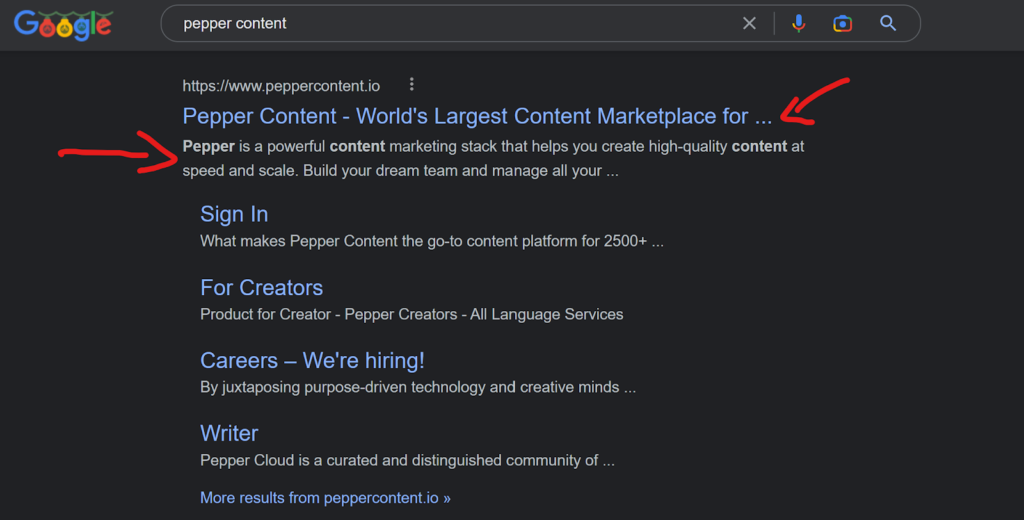Viewport: 1024px width, 520px height.
Task: Click into the 'pepper content' search field
Action: (450, 24)
